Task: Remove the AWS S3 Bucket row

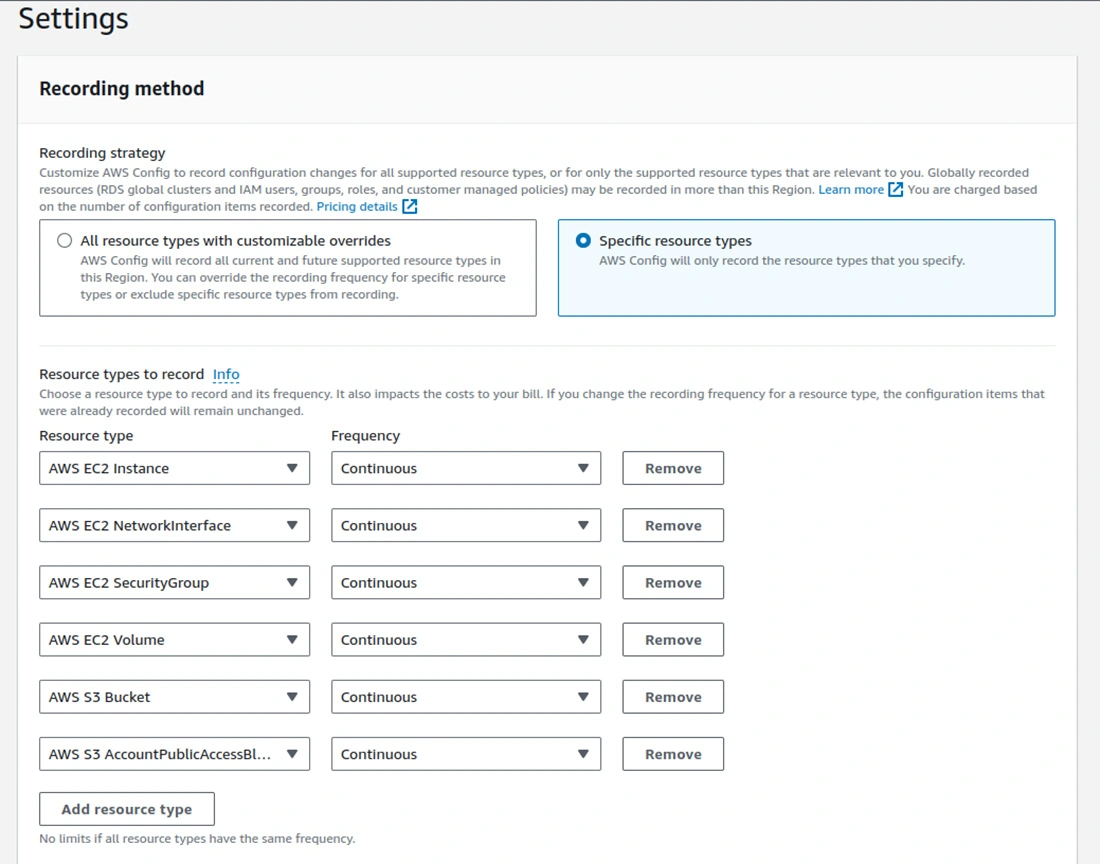Action: [673, 696]
